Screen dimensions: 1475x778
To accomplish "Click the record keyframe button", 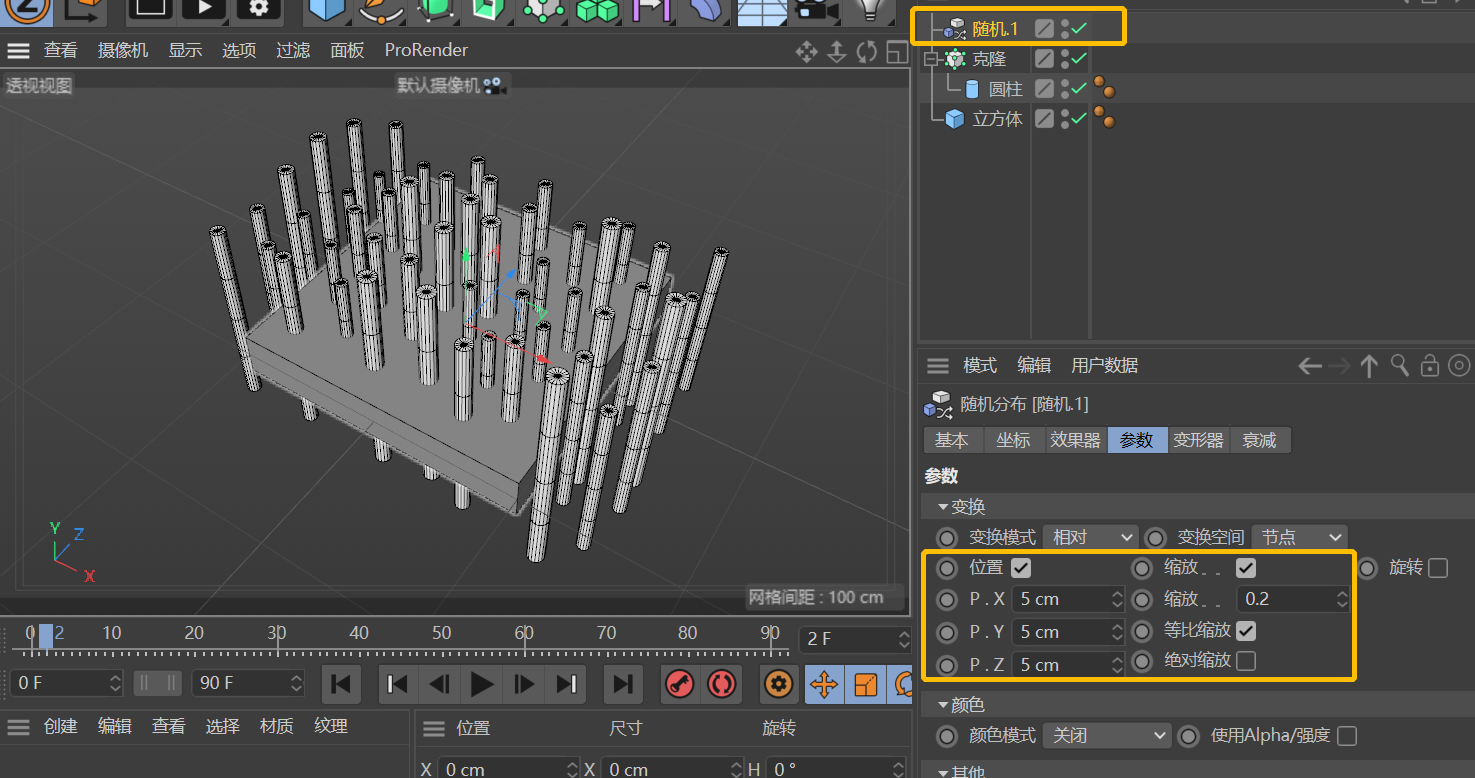I will (679, 684).
